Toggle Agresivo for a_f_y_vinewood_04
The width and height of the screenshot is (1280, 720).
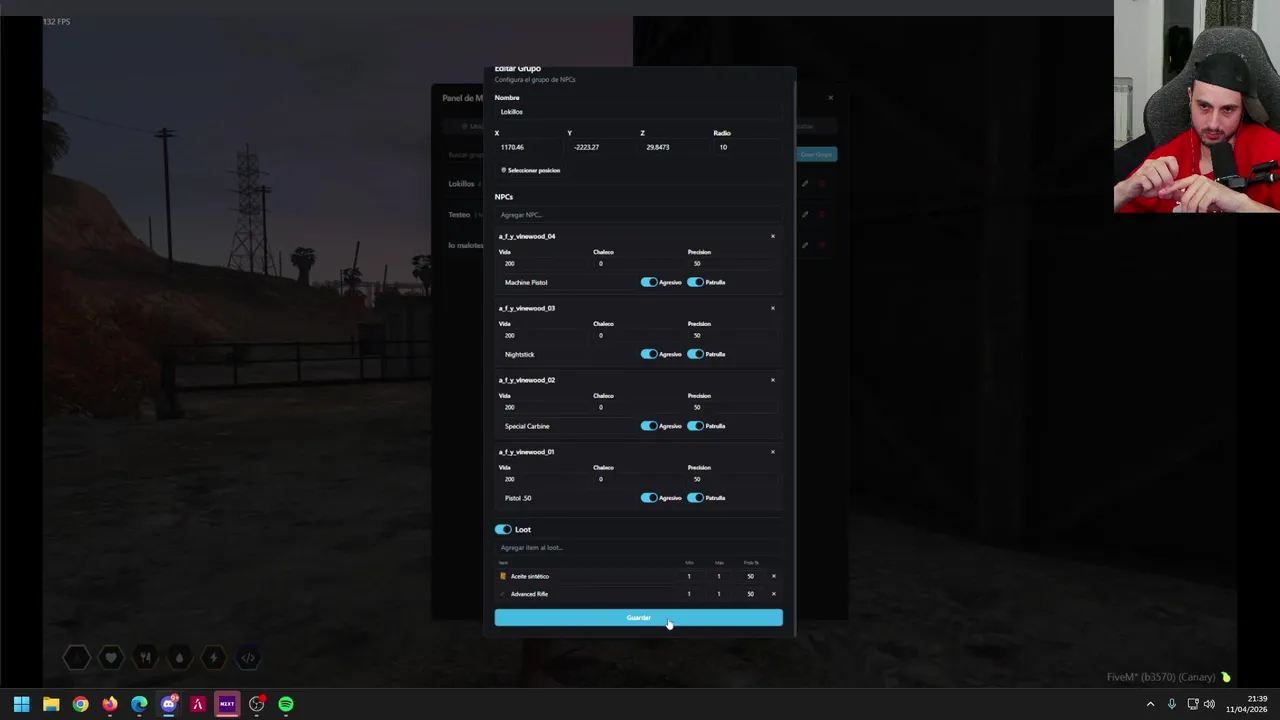pyautogui.click(x=649, y=282)
